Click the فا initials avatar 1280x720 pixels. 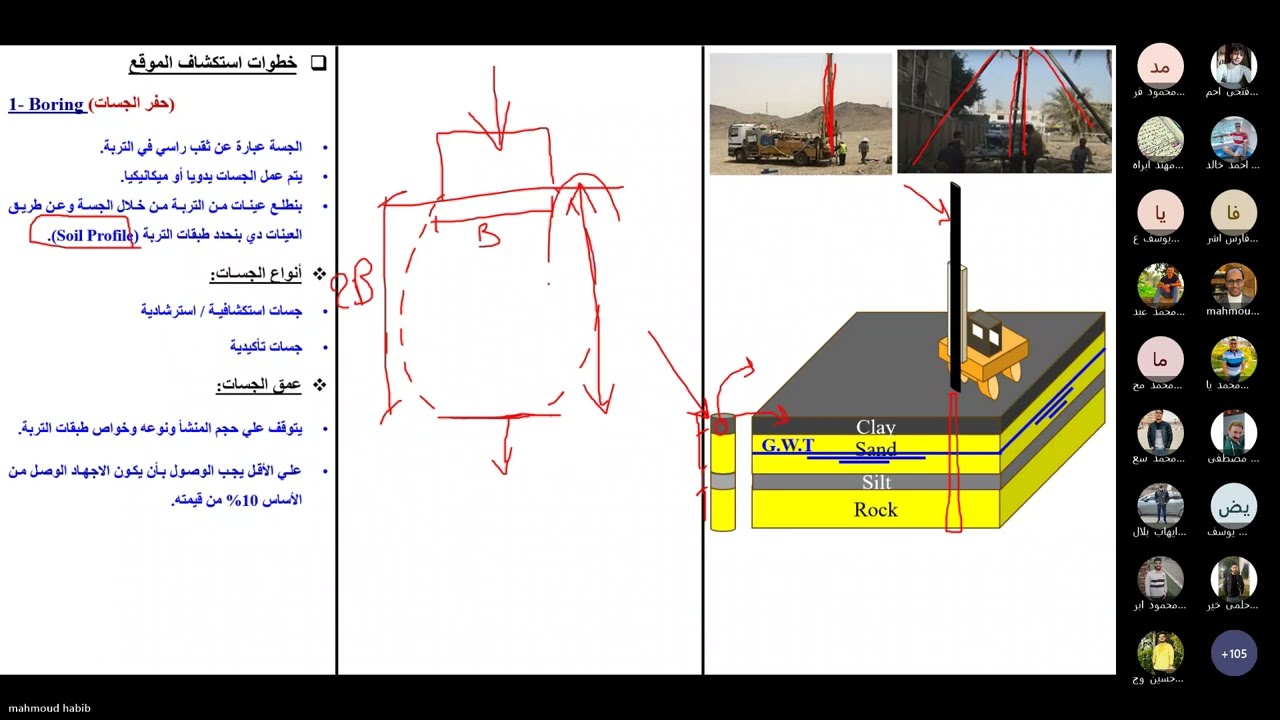pyautogui.click(x=1234, y=212)
